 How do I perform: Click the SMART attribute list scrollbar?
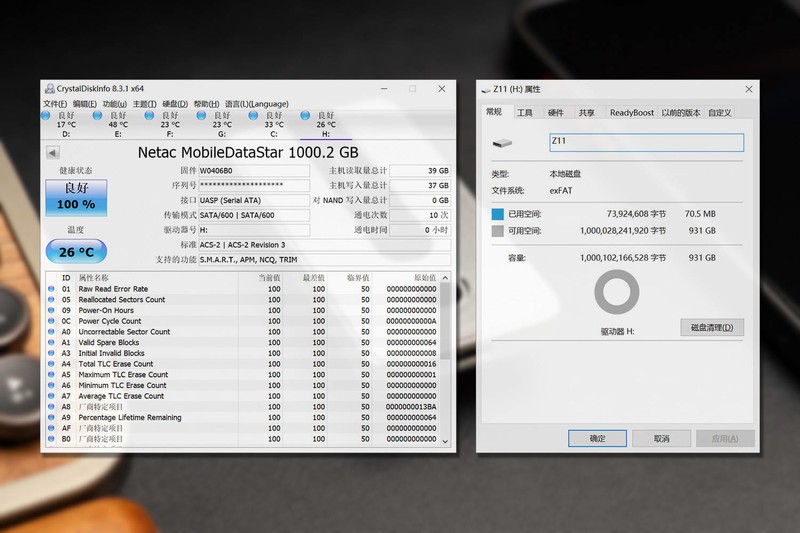444,360
